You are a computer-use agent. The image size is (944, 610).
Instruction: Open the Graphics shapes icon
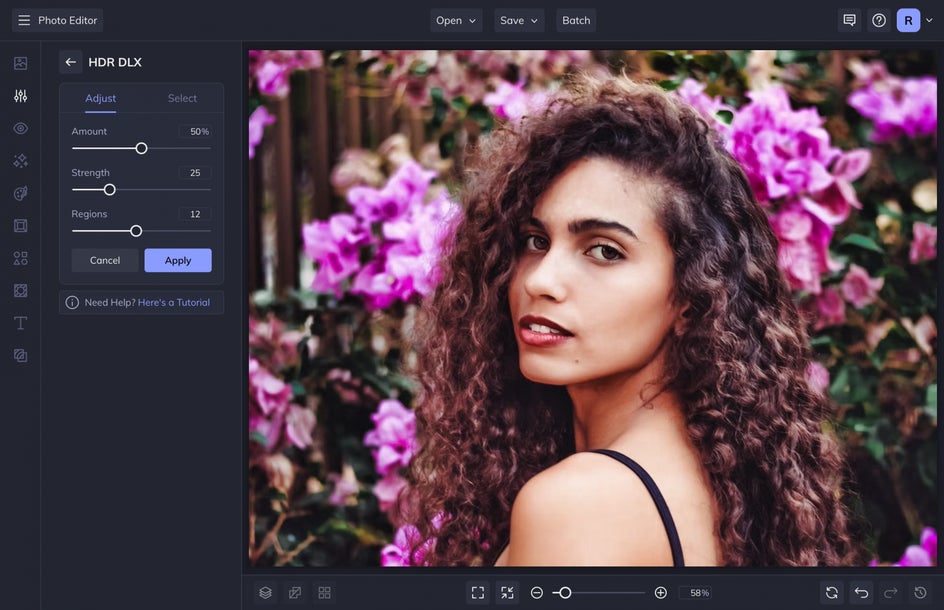click(x=20, y=258)
